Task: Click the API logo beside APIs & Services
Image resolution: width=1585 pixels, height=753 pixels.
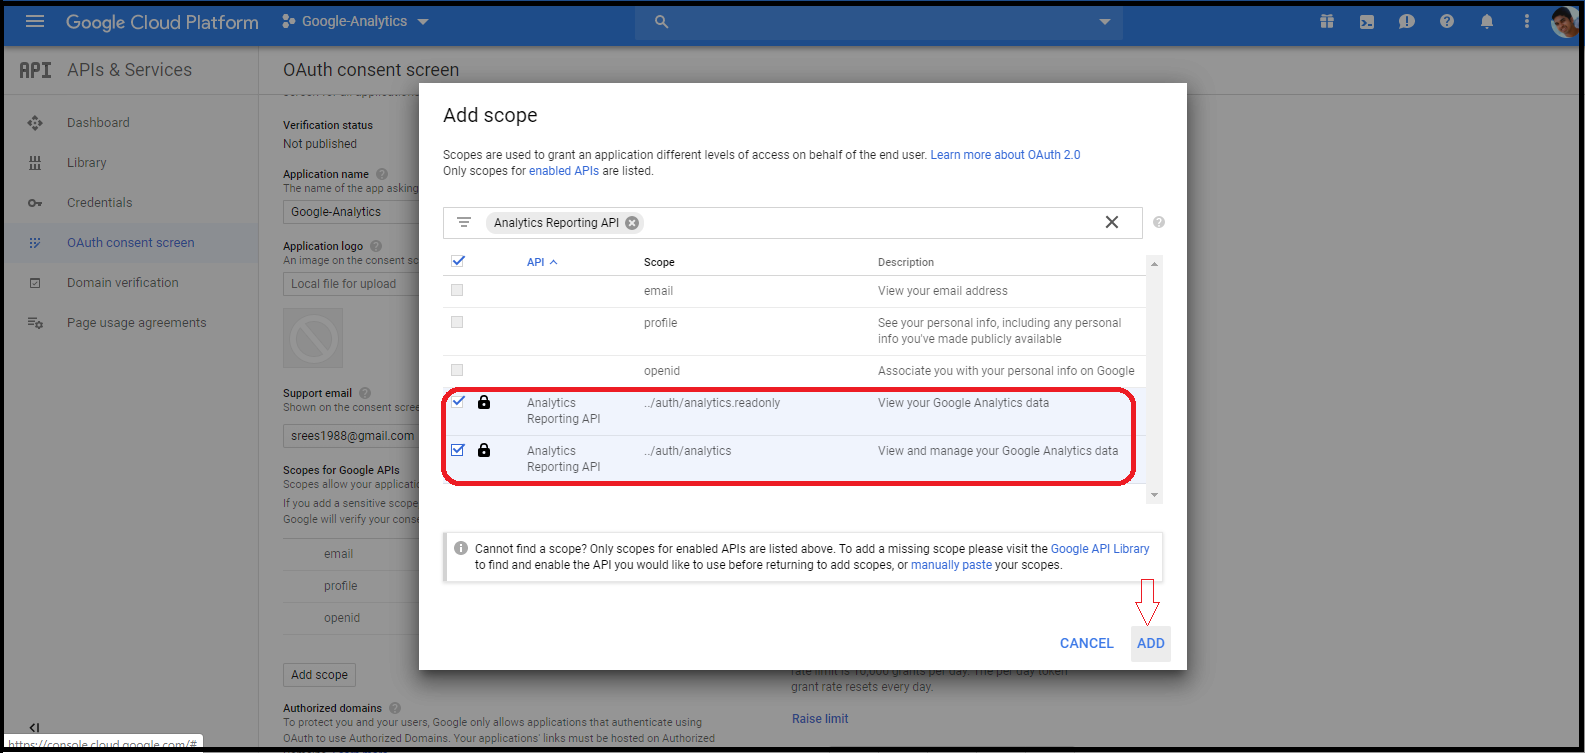Action: (x=35, y=70)
